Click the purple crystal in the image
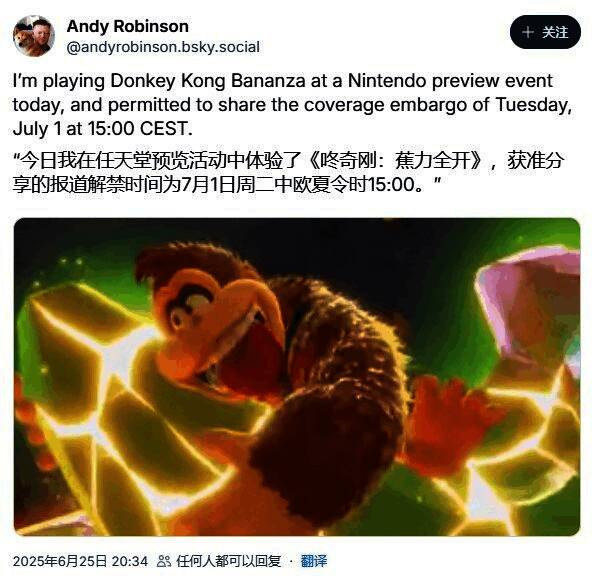The height and width of the screenshot is (580, 592). (x=529, y=302)
